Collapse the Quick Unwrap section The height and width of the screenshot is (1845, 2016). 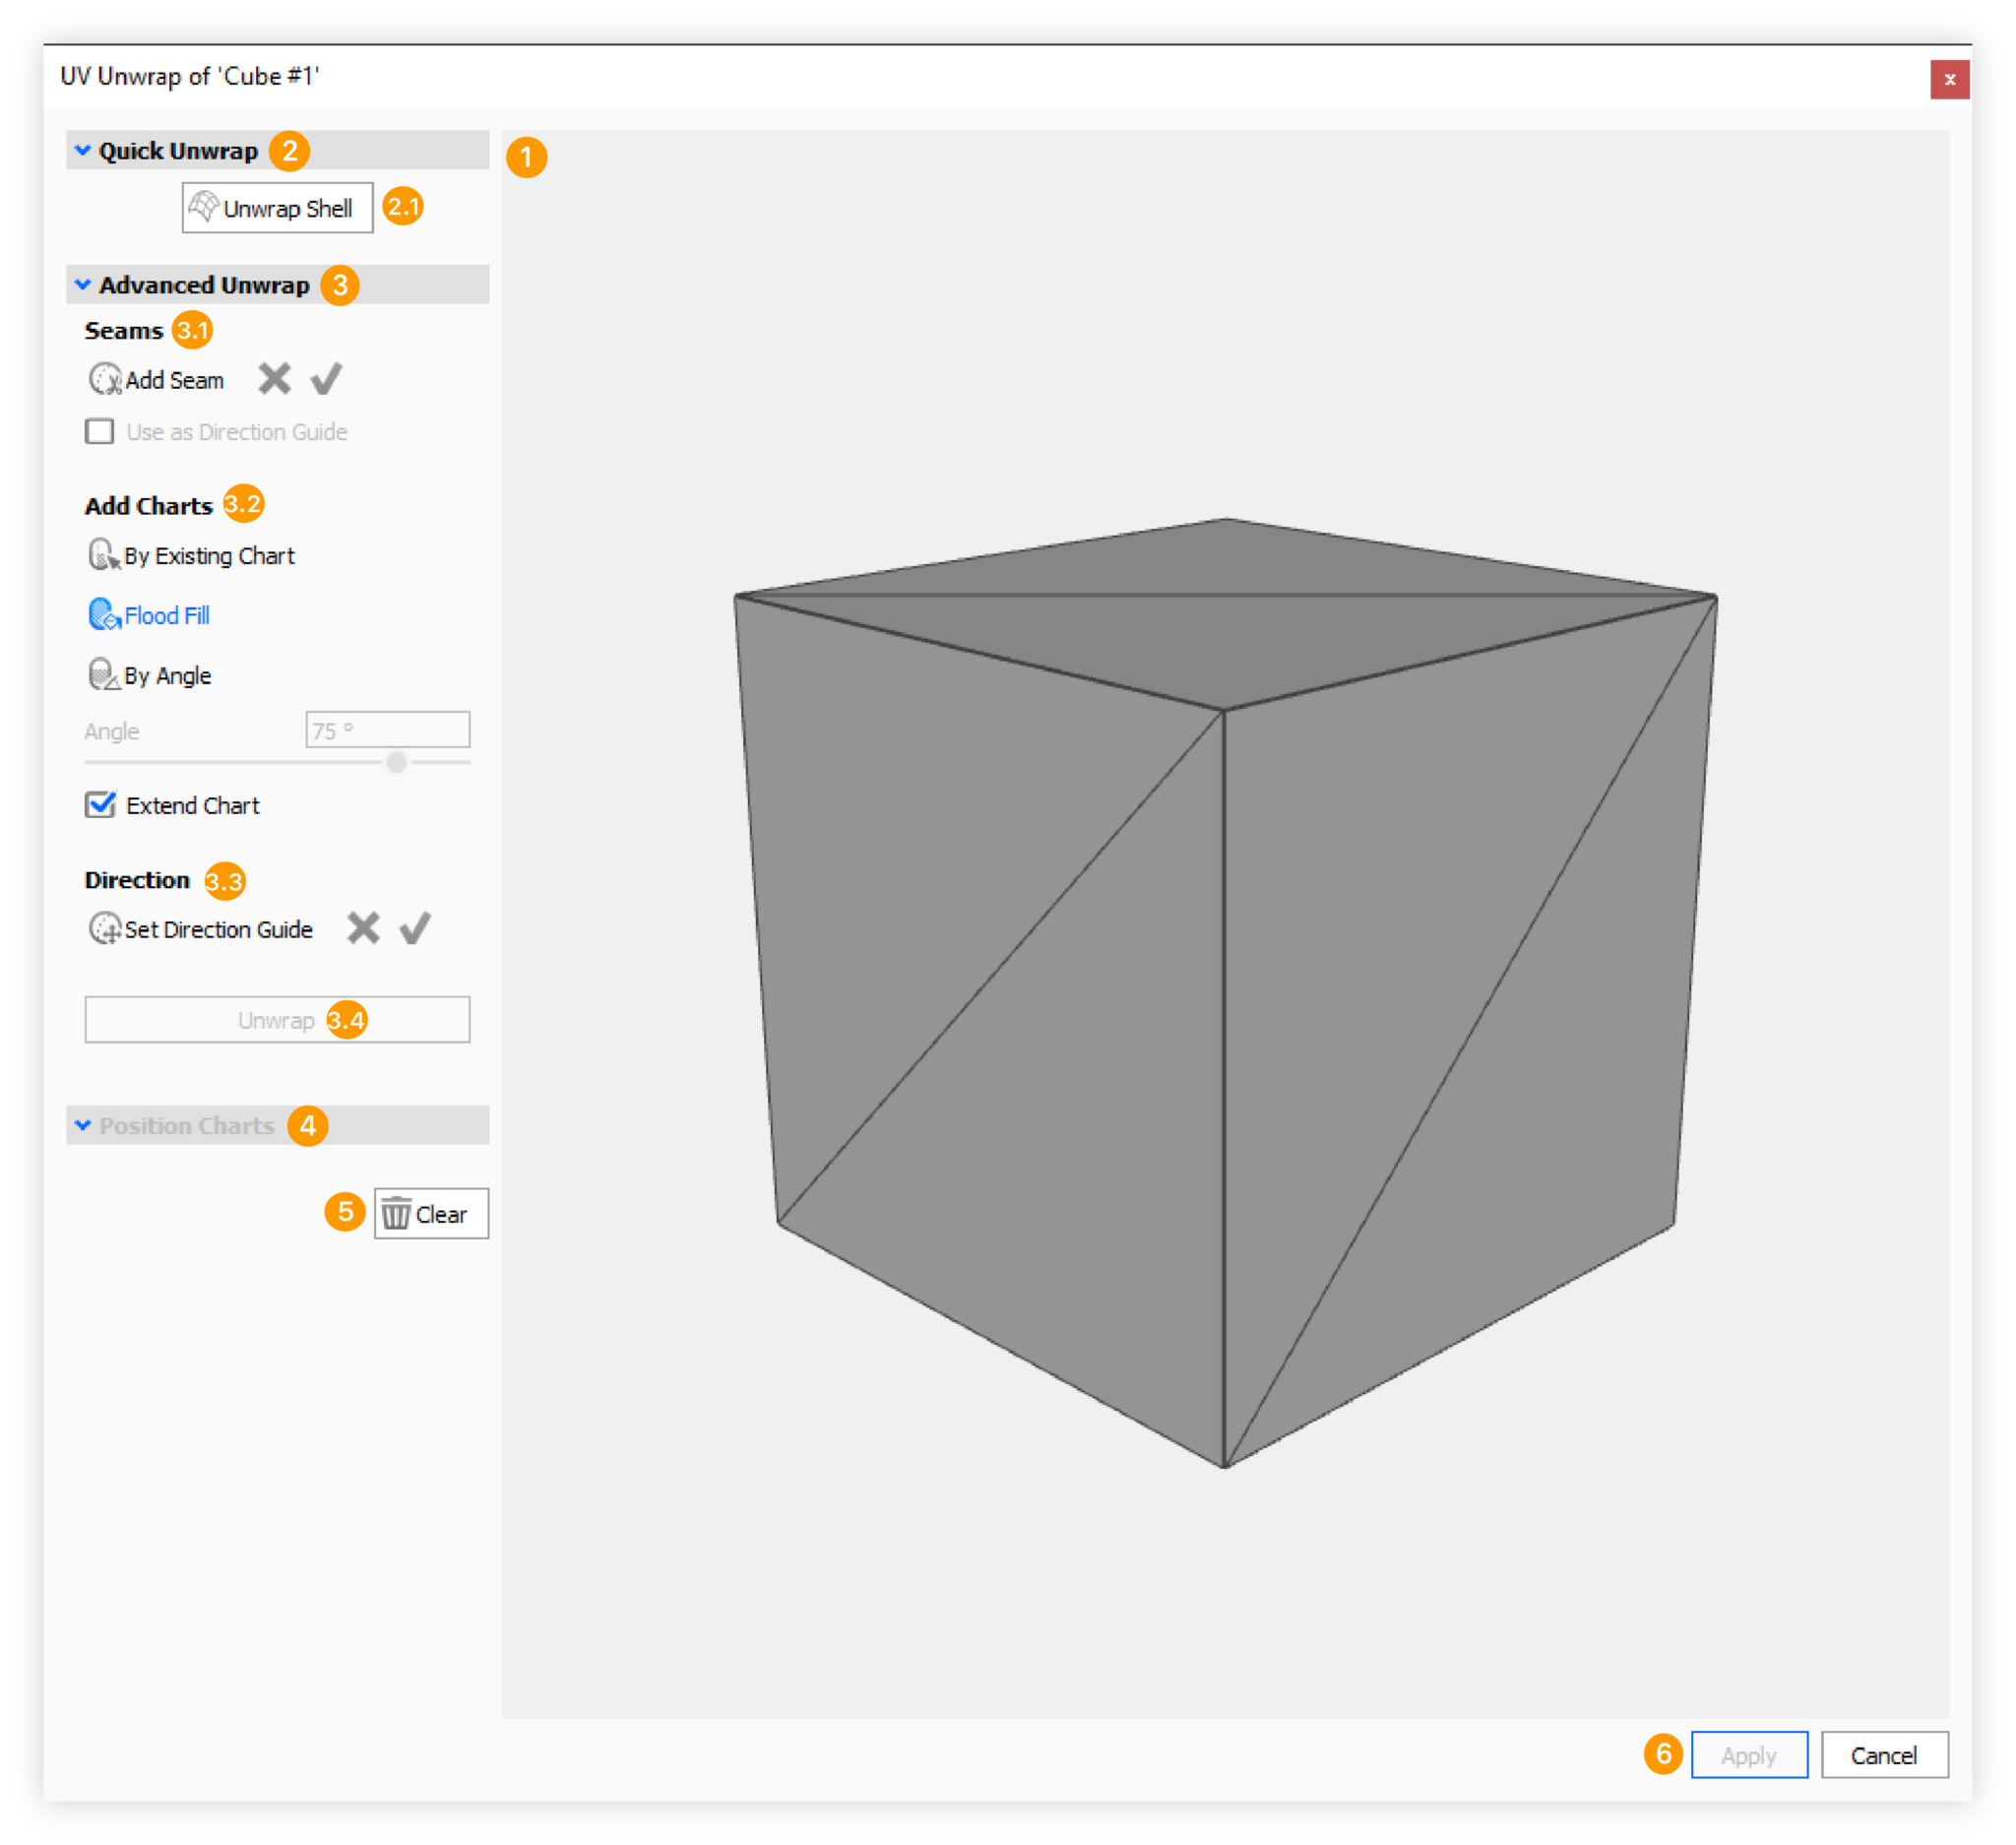point(84,150)
